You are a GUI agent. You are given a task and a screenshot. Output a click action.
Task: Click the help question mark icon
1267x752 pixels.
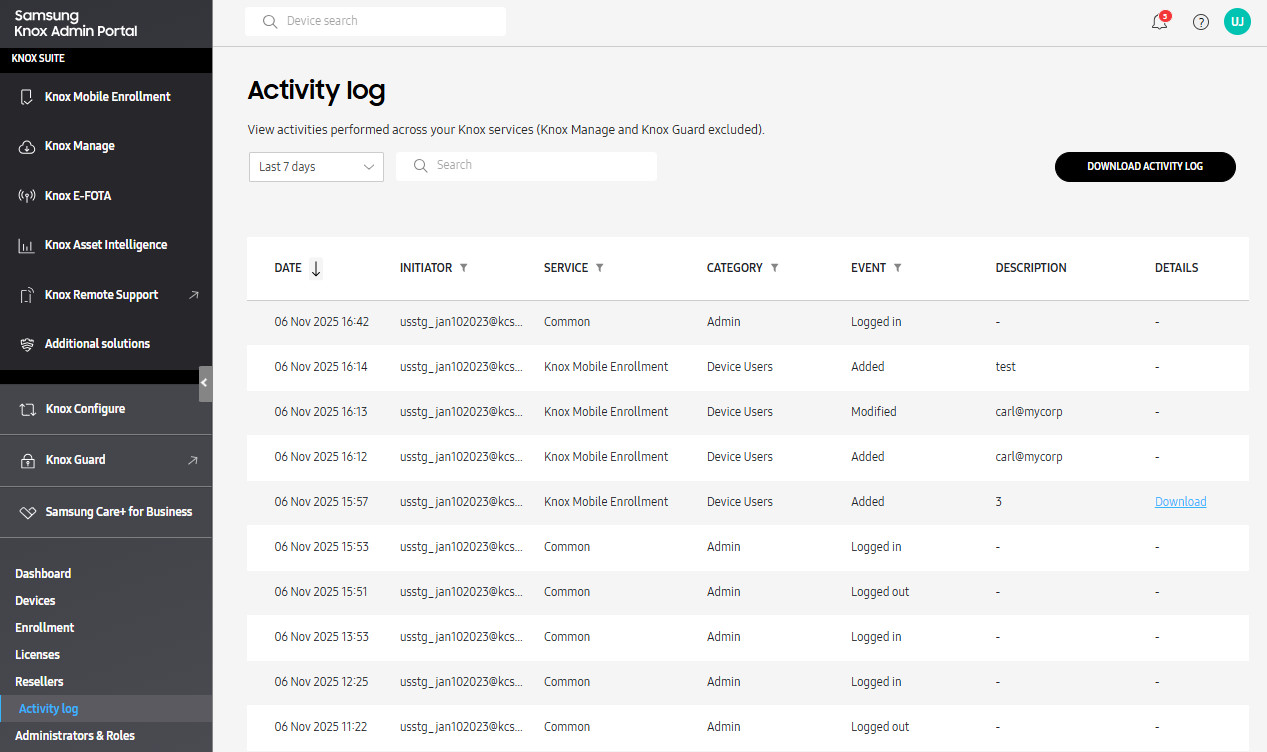1200,21
